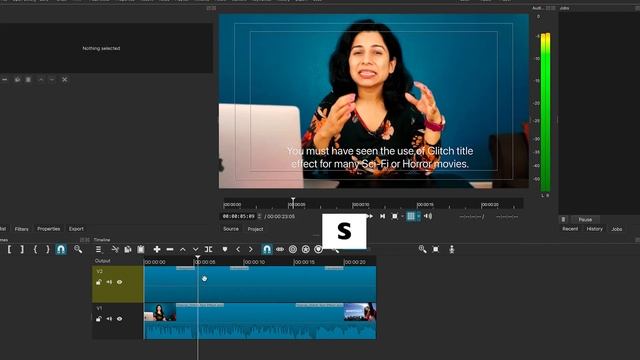Lock track V2
This screenshot has height=360, width=640.
(x=98, y=282)
